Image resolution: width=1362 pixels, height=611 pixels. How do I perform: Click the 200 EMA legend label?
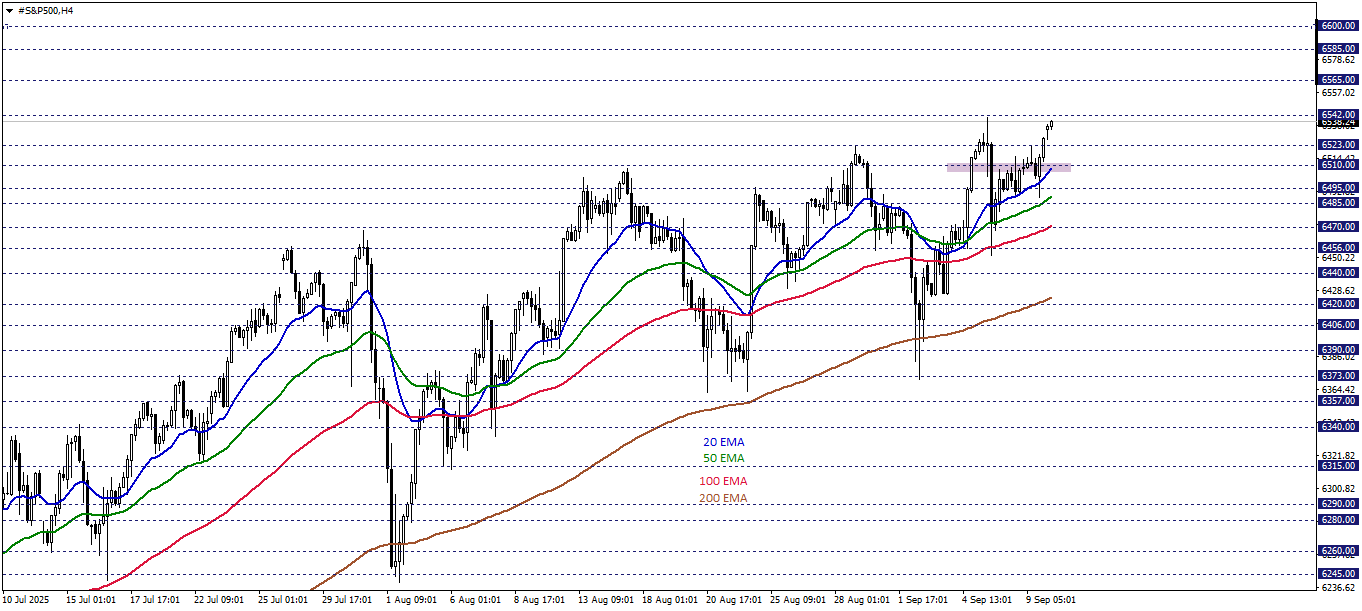(723, 498)
